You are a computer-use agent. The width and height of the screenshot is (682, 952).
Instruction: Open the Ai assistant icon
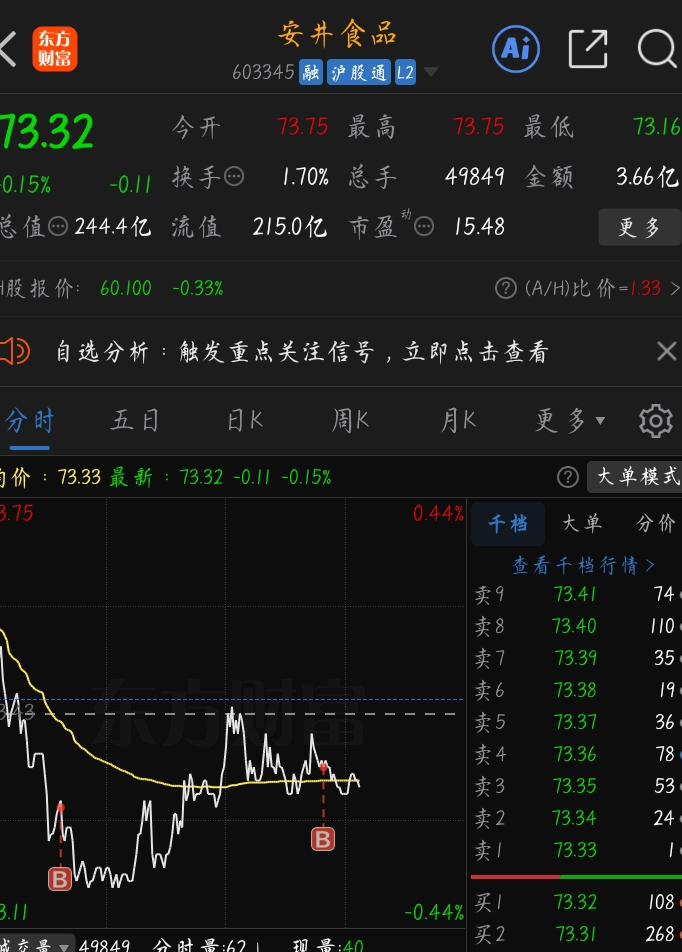pyautogui.click(x=516, y=49)
